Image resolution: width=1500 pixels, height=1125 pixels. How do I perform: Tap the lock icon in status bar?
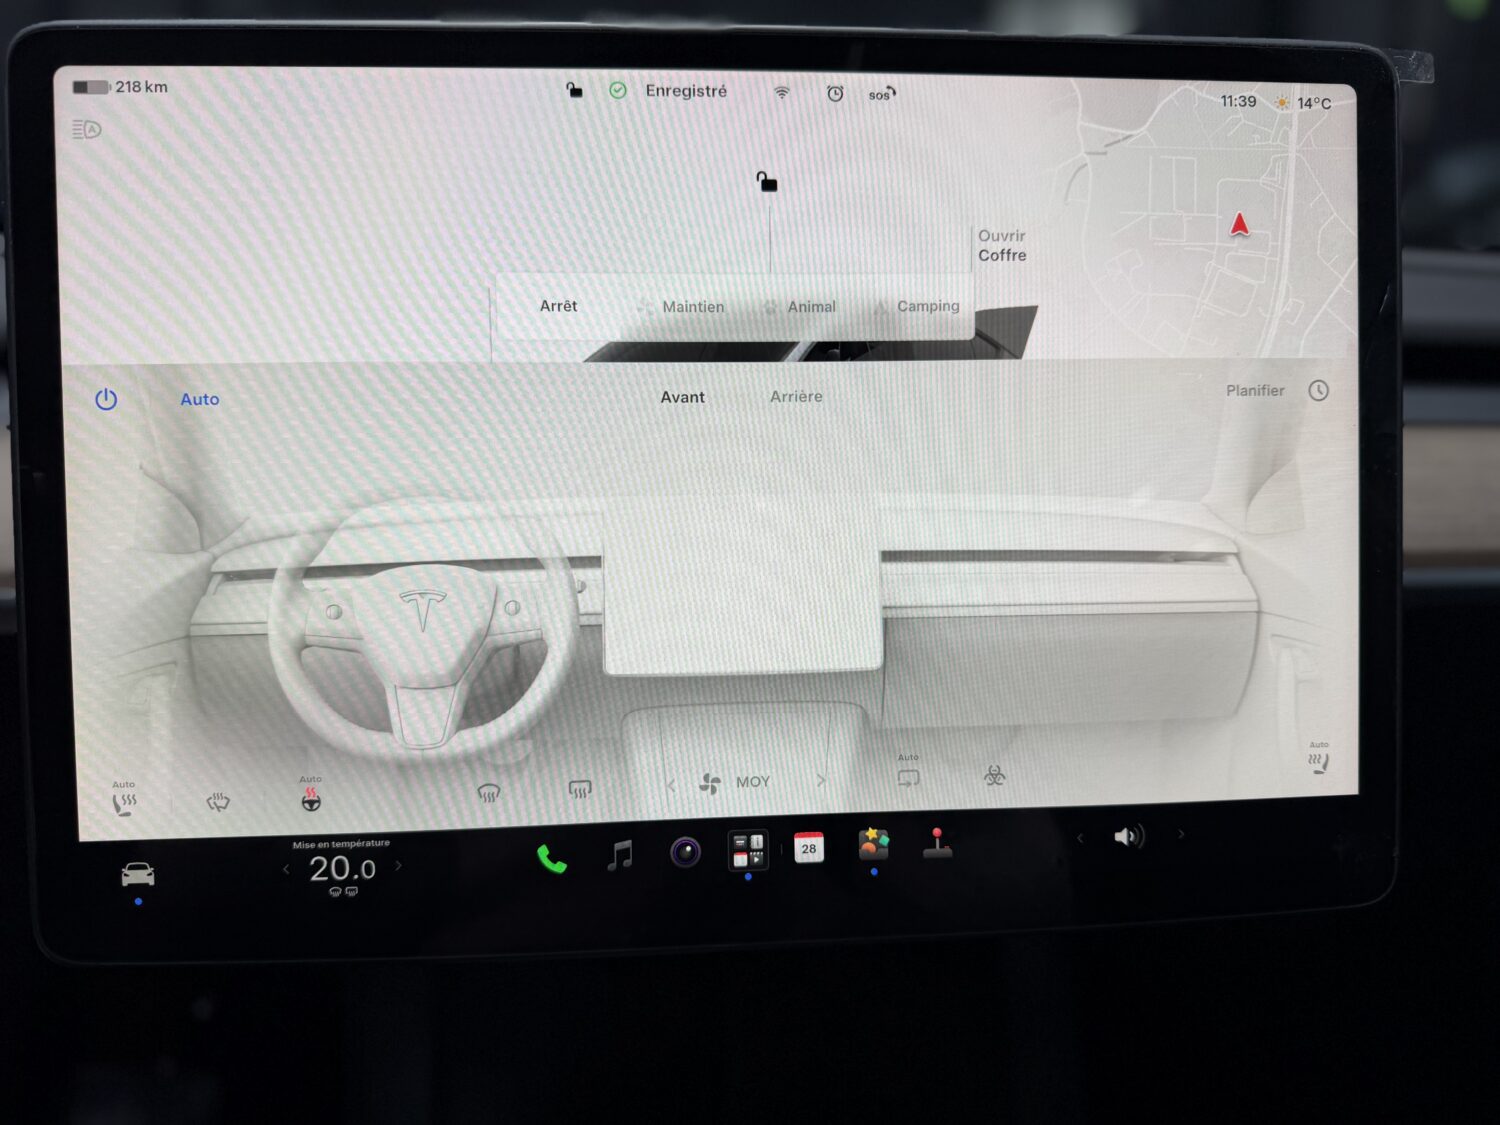coord(574,90)
